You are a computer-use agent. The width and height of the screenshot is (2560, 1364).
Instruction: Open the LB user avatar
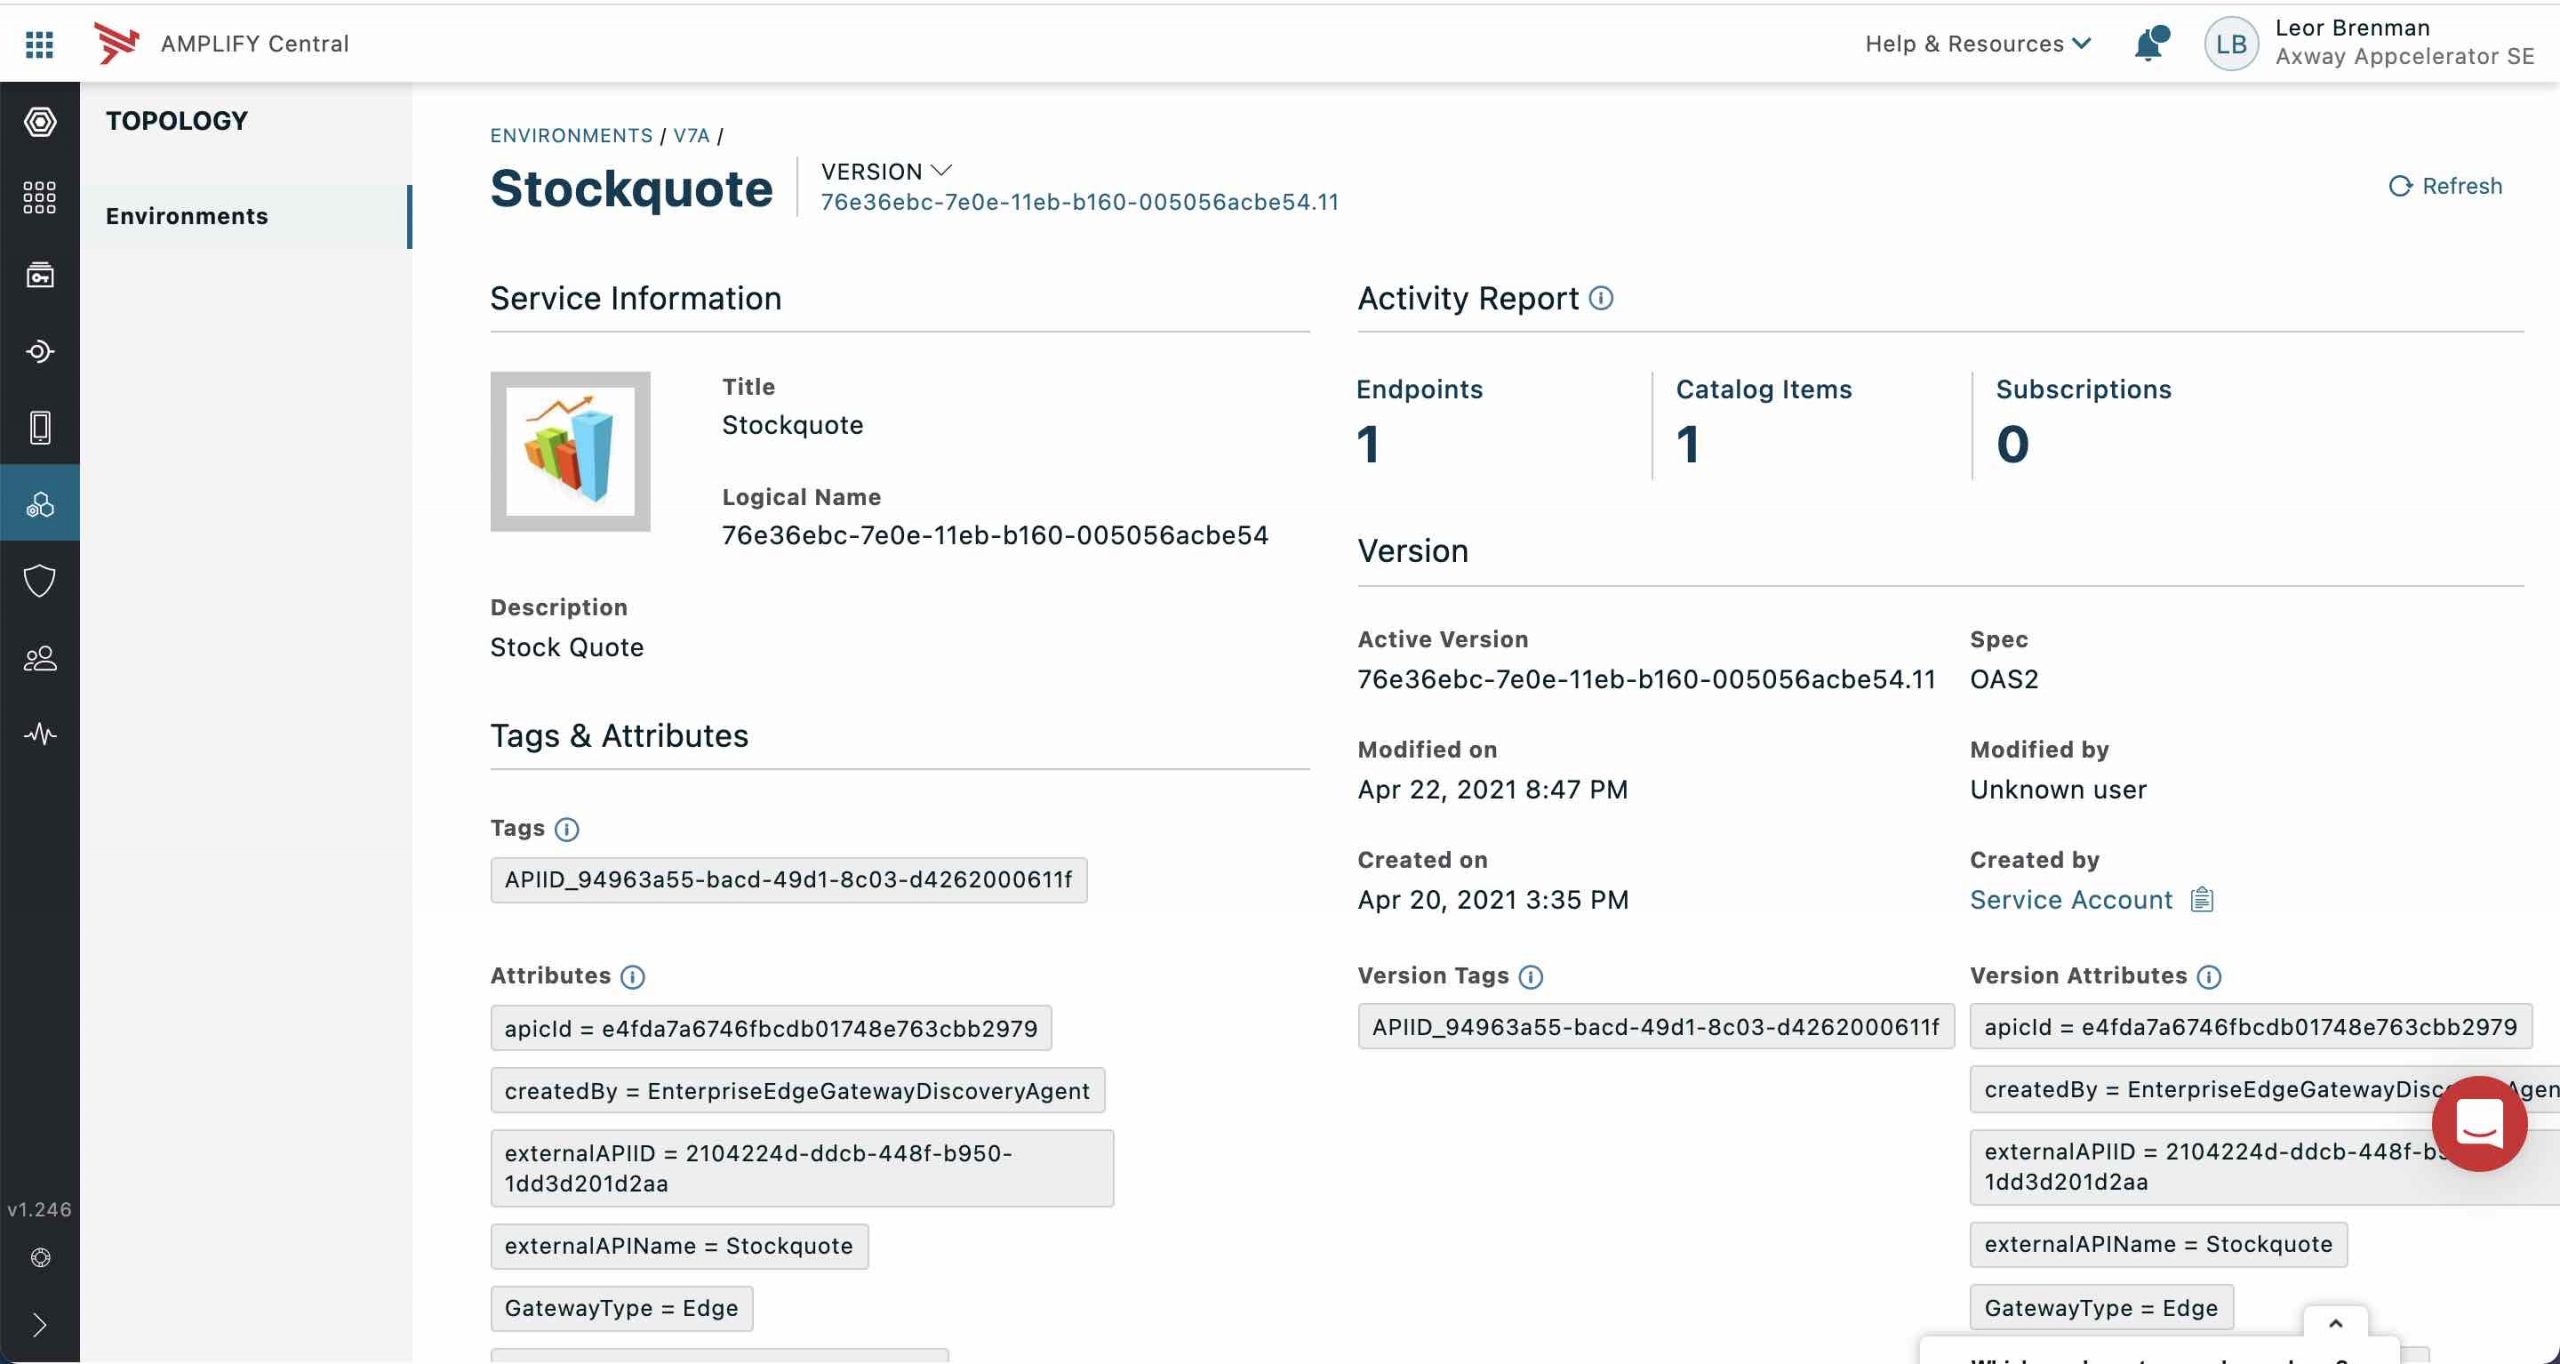point(2231,43)
